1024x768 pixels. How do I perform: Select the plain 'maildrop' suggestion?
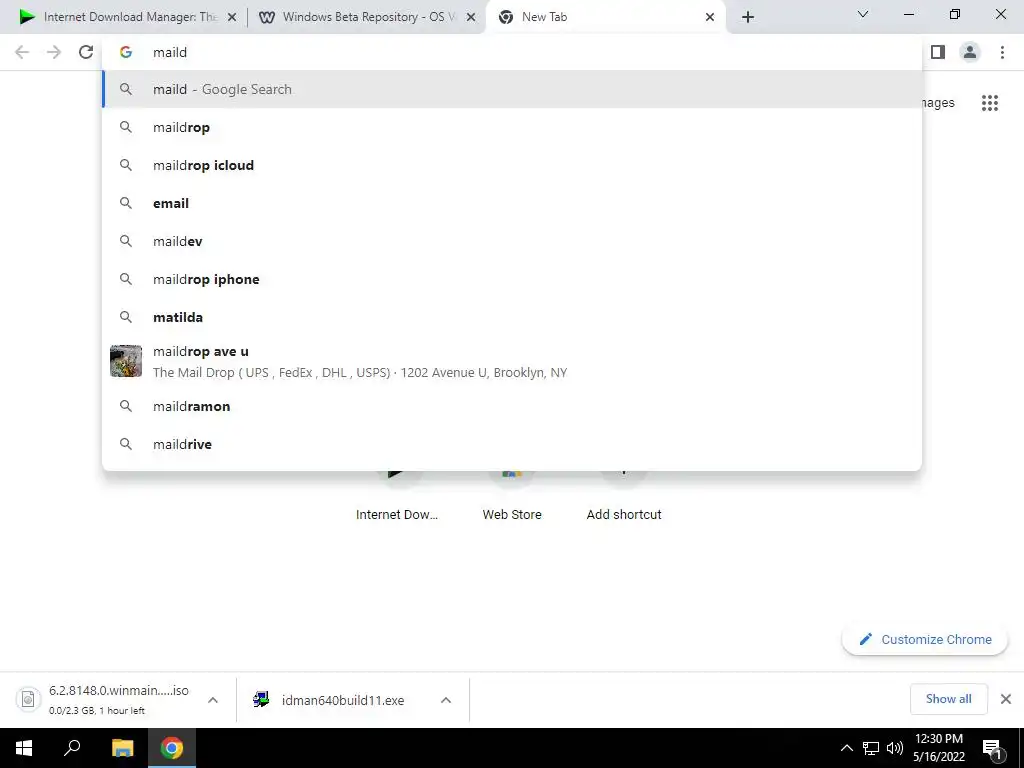click(x=512, y=127)
